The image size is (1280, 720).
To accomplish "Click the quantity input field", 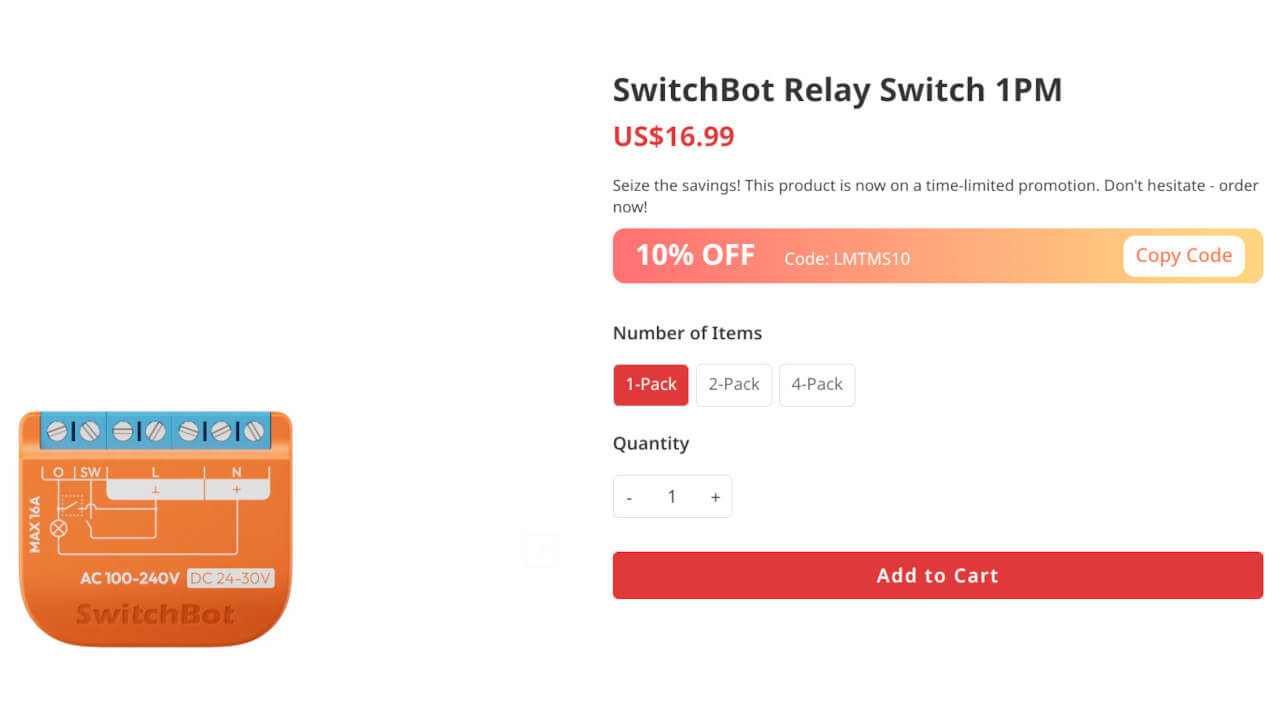I will (x=672, y=496).
